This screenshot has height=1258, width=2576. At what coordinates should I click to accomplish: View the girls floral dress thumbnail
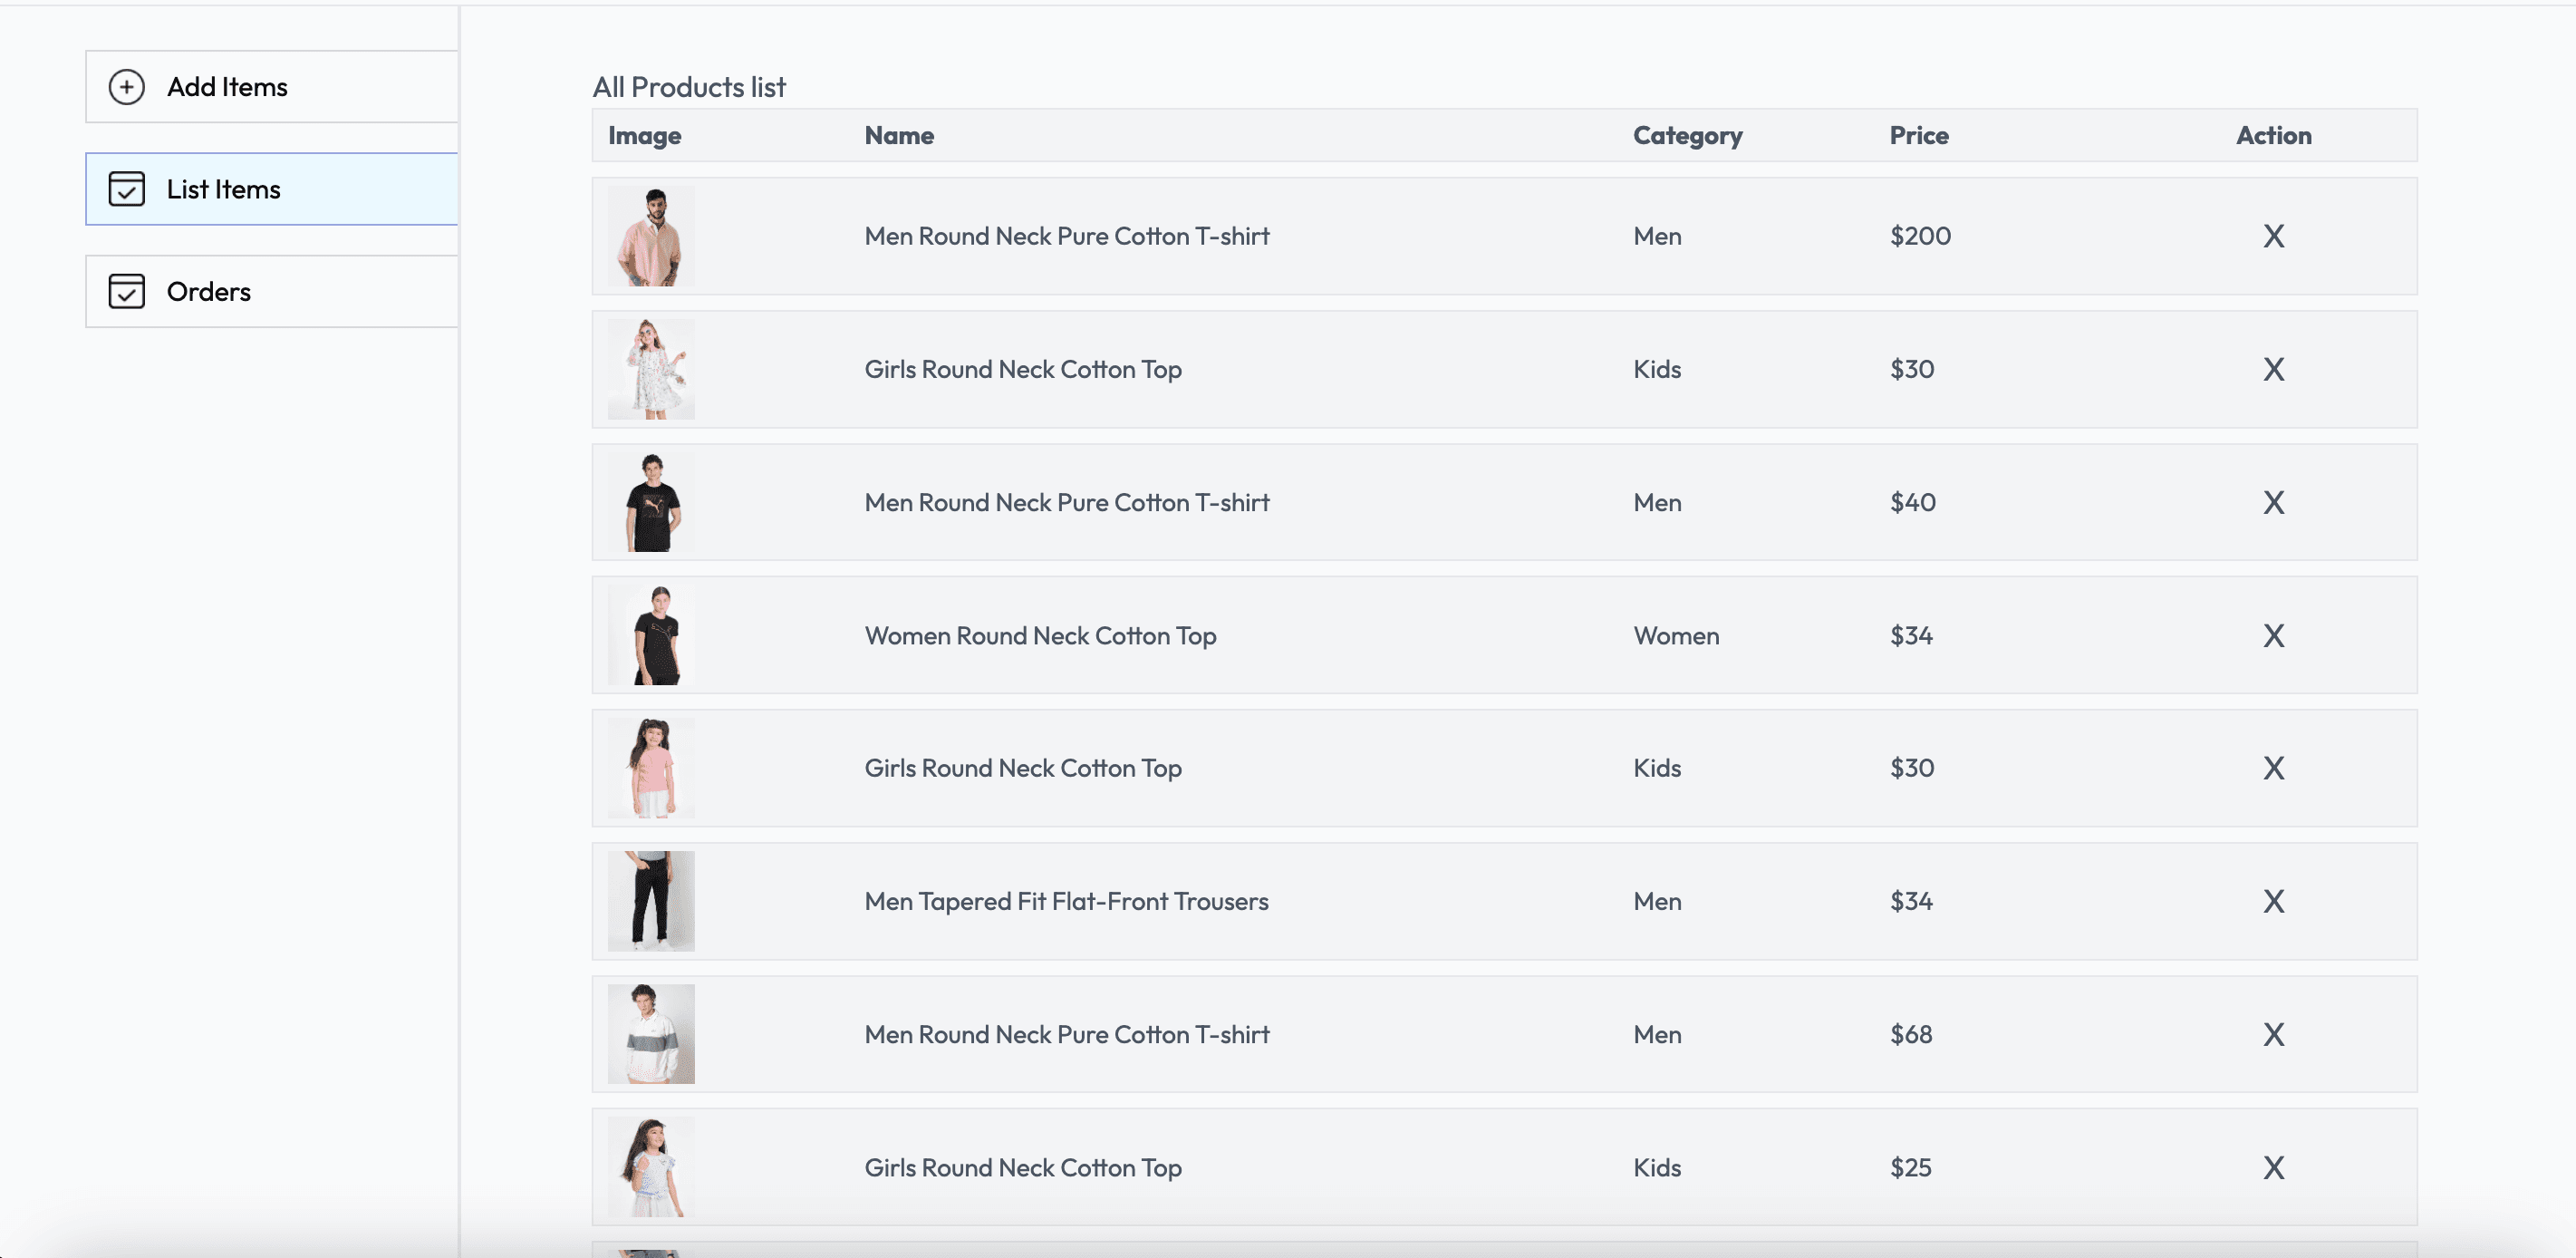click(651, 369)
